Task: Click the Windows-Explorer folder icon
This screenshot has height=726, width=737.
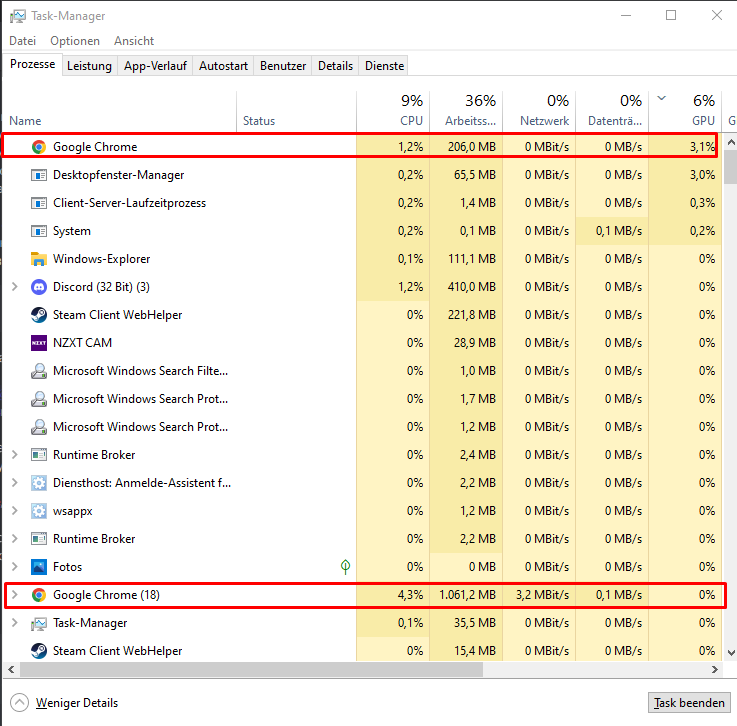Action: [x=39, y=259]
